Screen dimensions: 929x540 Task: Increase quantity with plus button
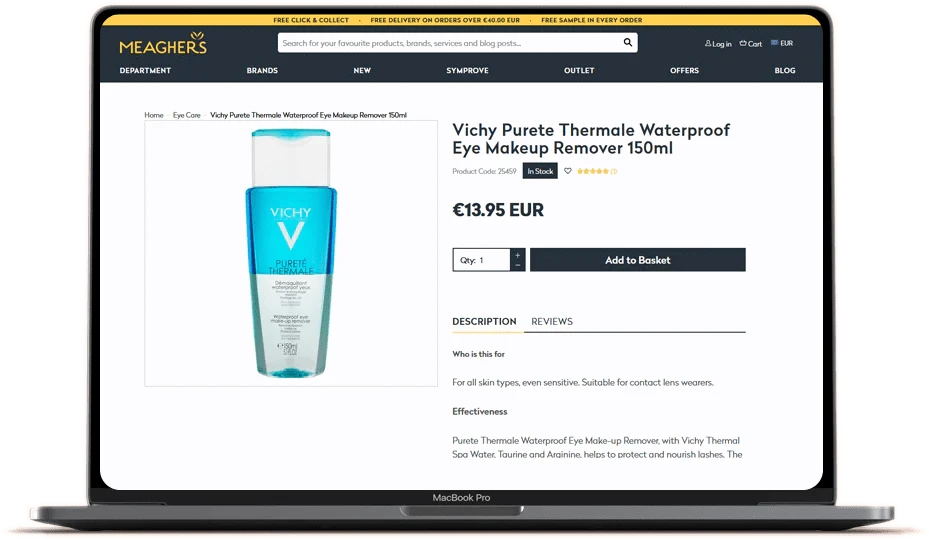(x=517, y=255)
